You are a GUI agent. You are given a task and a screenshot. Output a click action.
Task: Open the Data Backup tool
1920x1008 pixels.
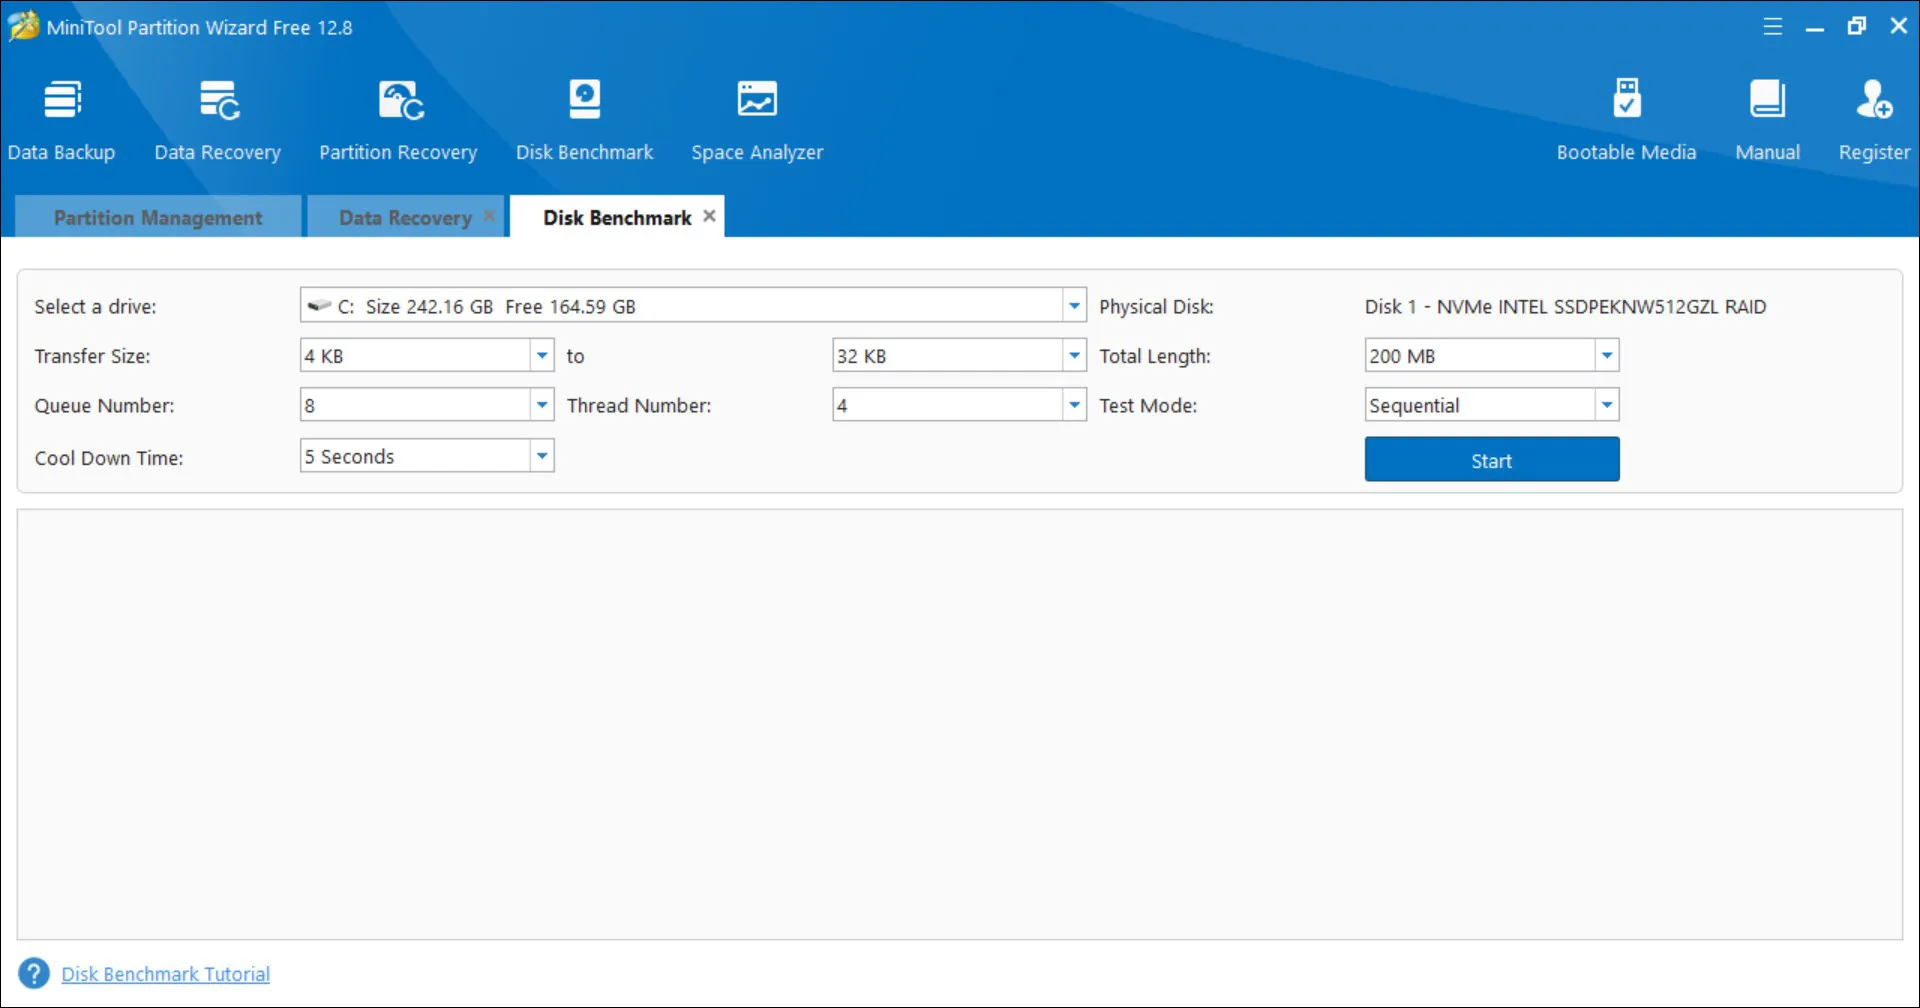(62, 101)
